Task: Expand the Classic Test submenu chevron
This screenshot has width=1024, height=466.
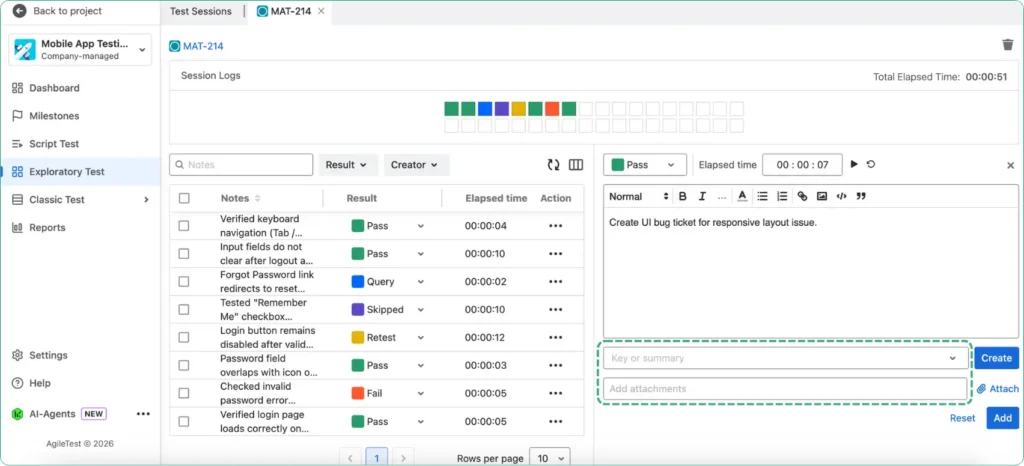Action: pos(146,200)
